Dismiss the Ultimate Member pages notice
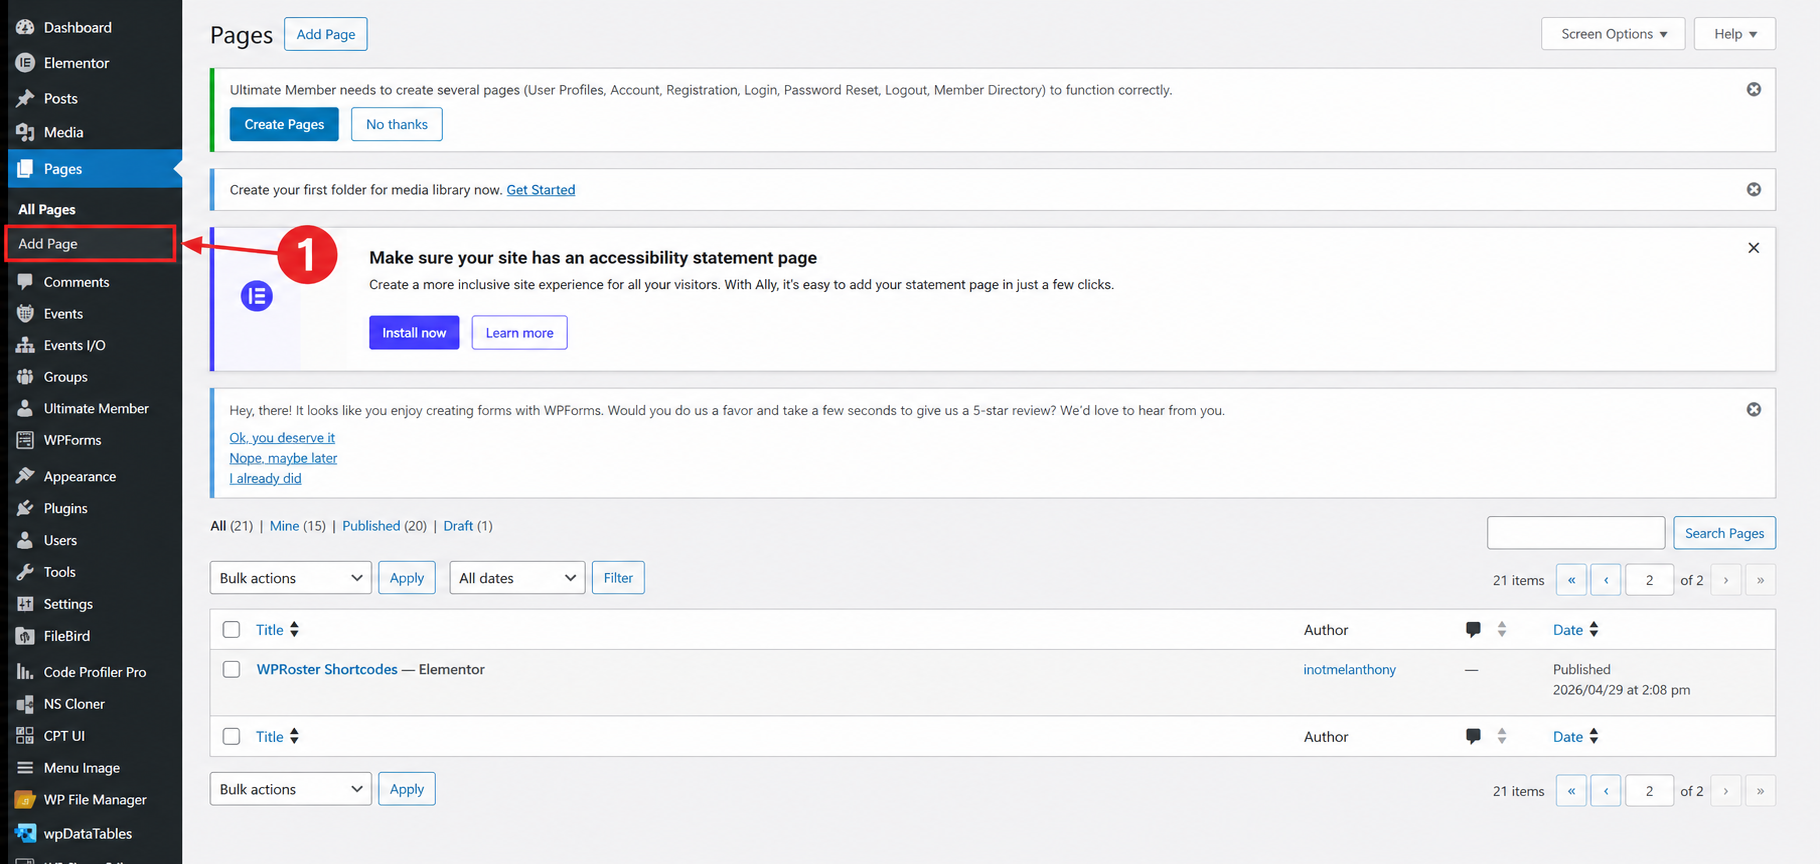1820x864 pixels. pos(1754,89)
